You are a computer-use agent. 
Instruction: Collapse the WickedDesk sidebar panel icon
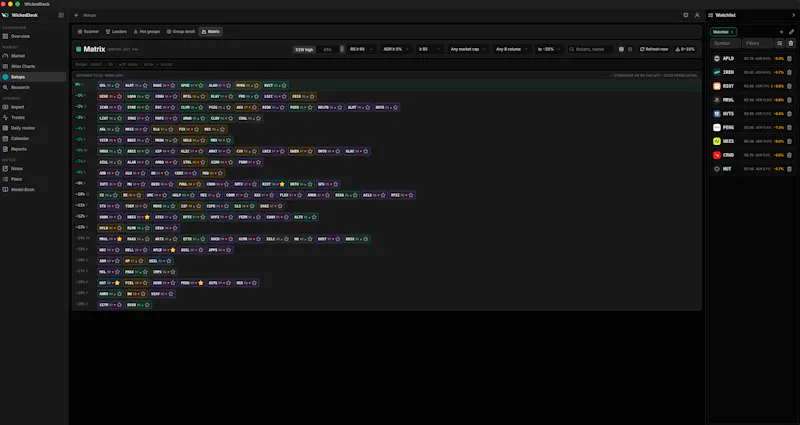click(61, 15)
